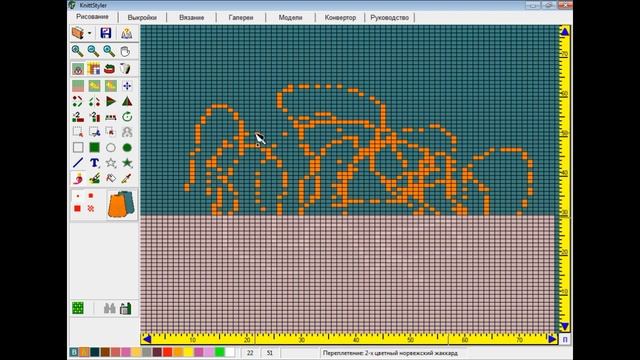The height and width of the screenshot is (360, 640).
Task: Choose the empty circle shape tool
Action: tap(111, 147)
